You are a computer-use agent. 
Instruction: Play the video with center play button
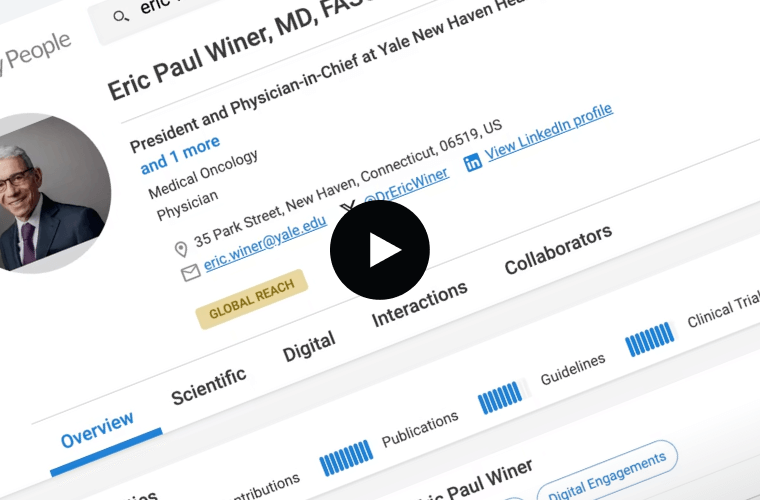tap(380, 250)
